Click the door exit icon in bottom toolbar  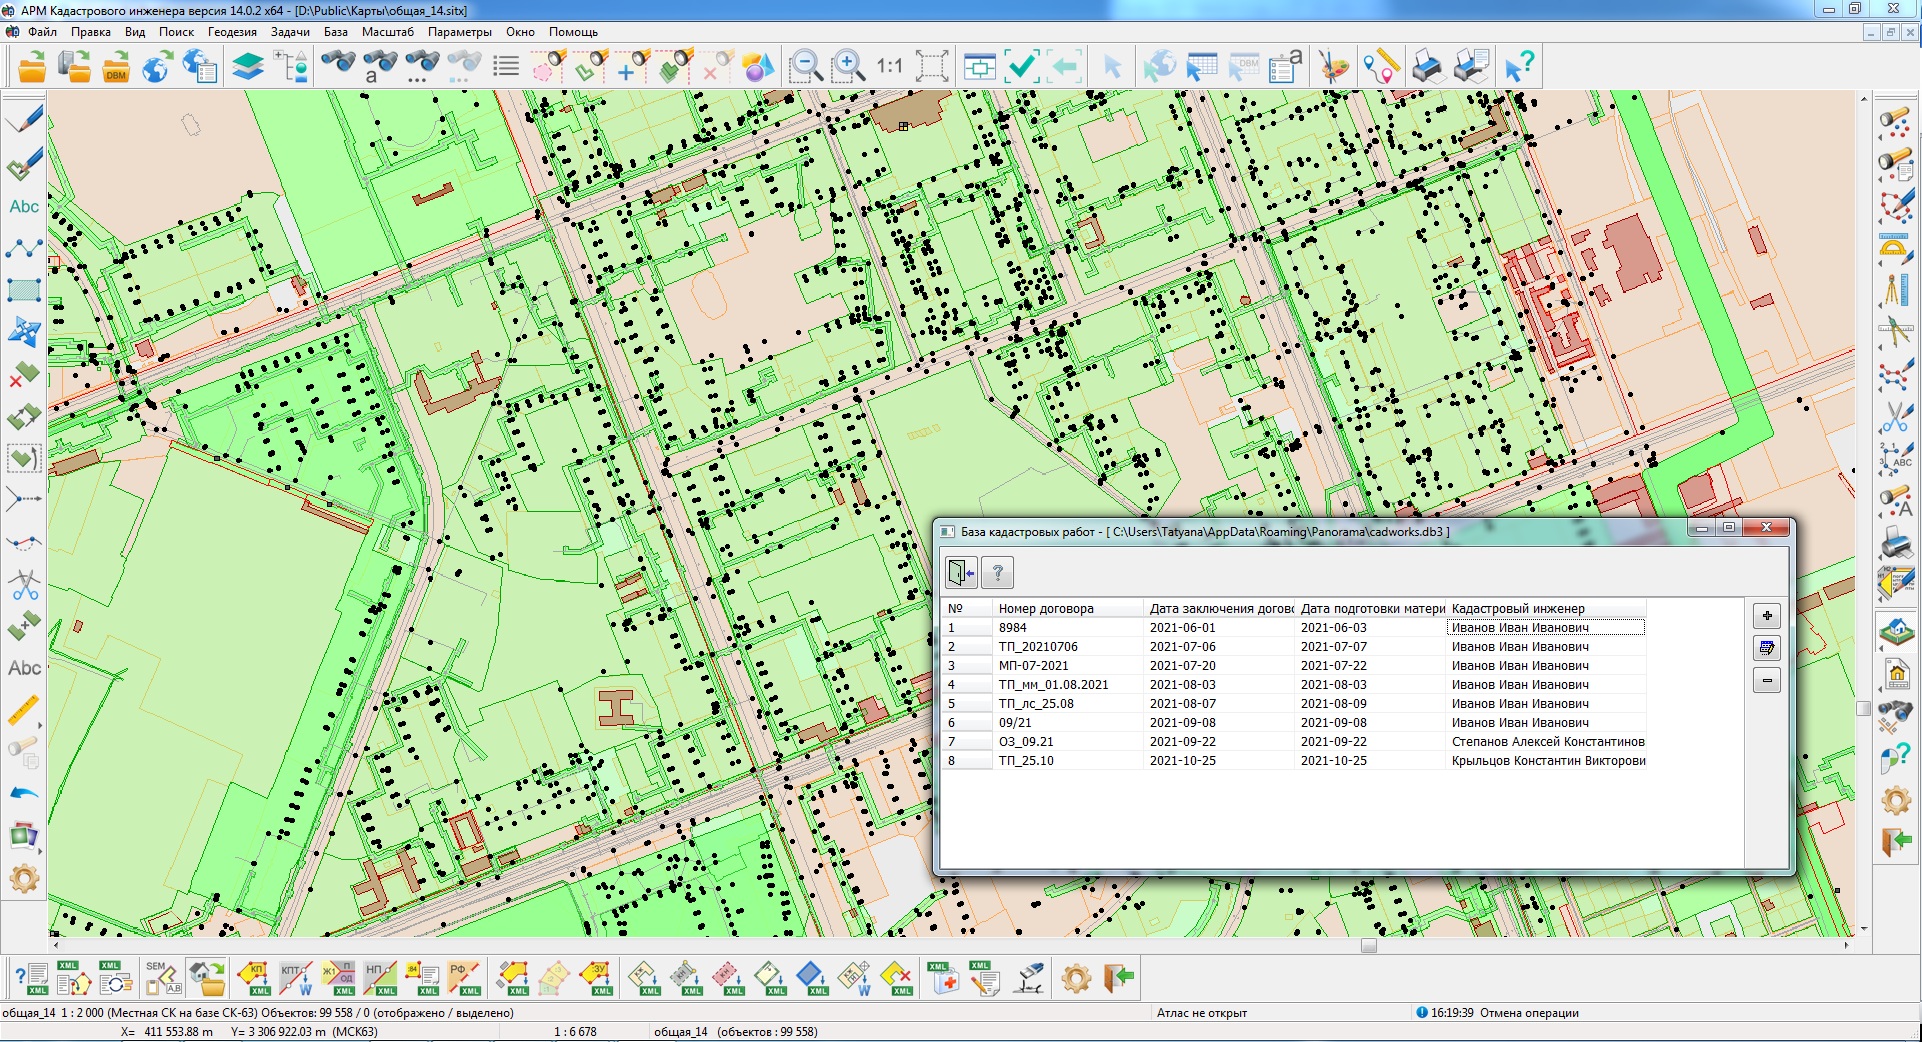(x=1119, y=978)
